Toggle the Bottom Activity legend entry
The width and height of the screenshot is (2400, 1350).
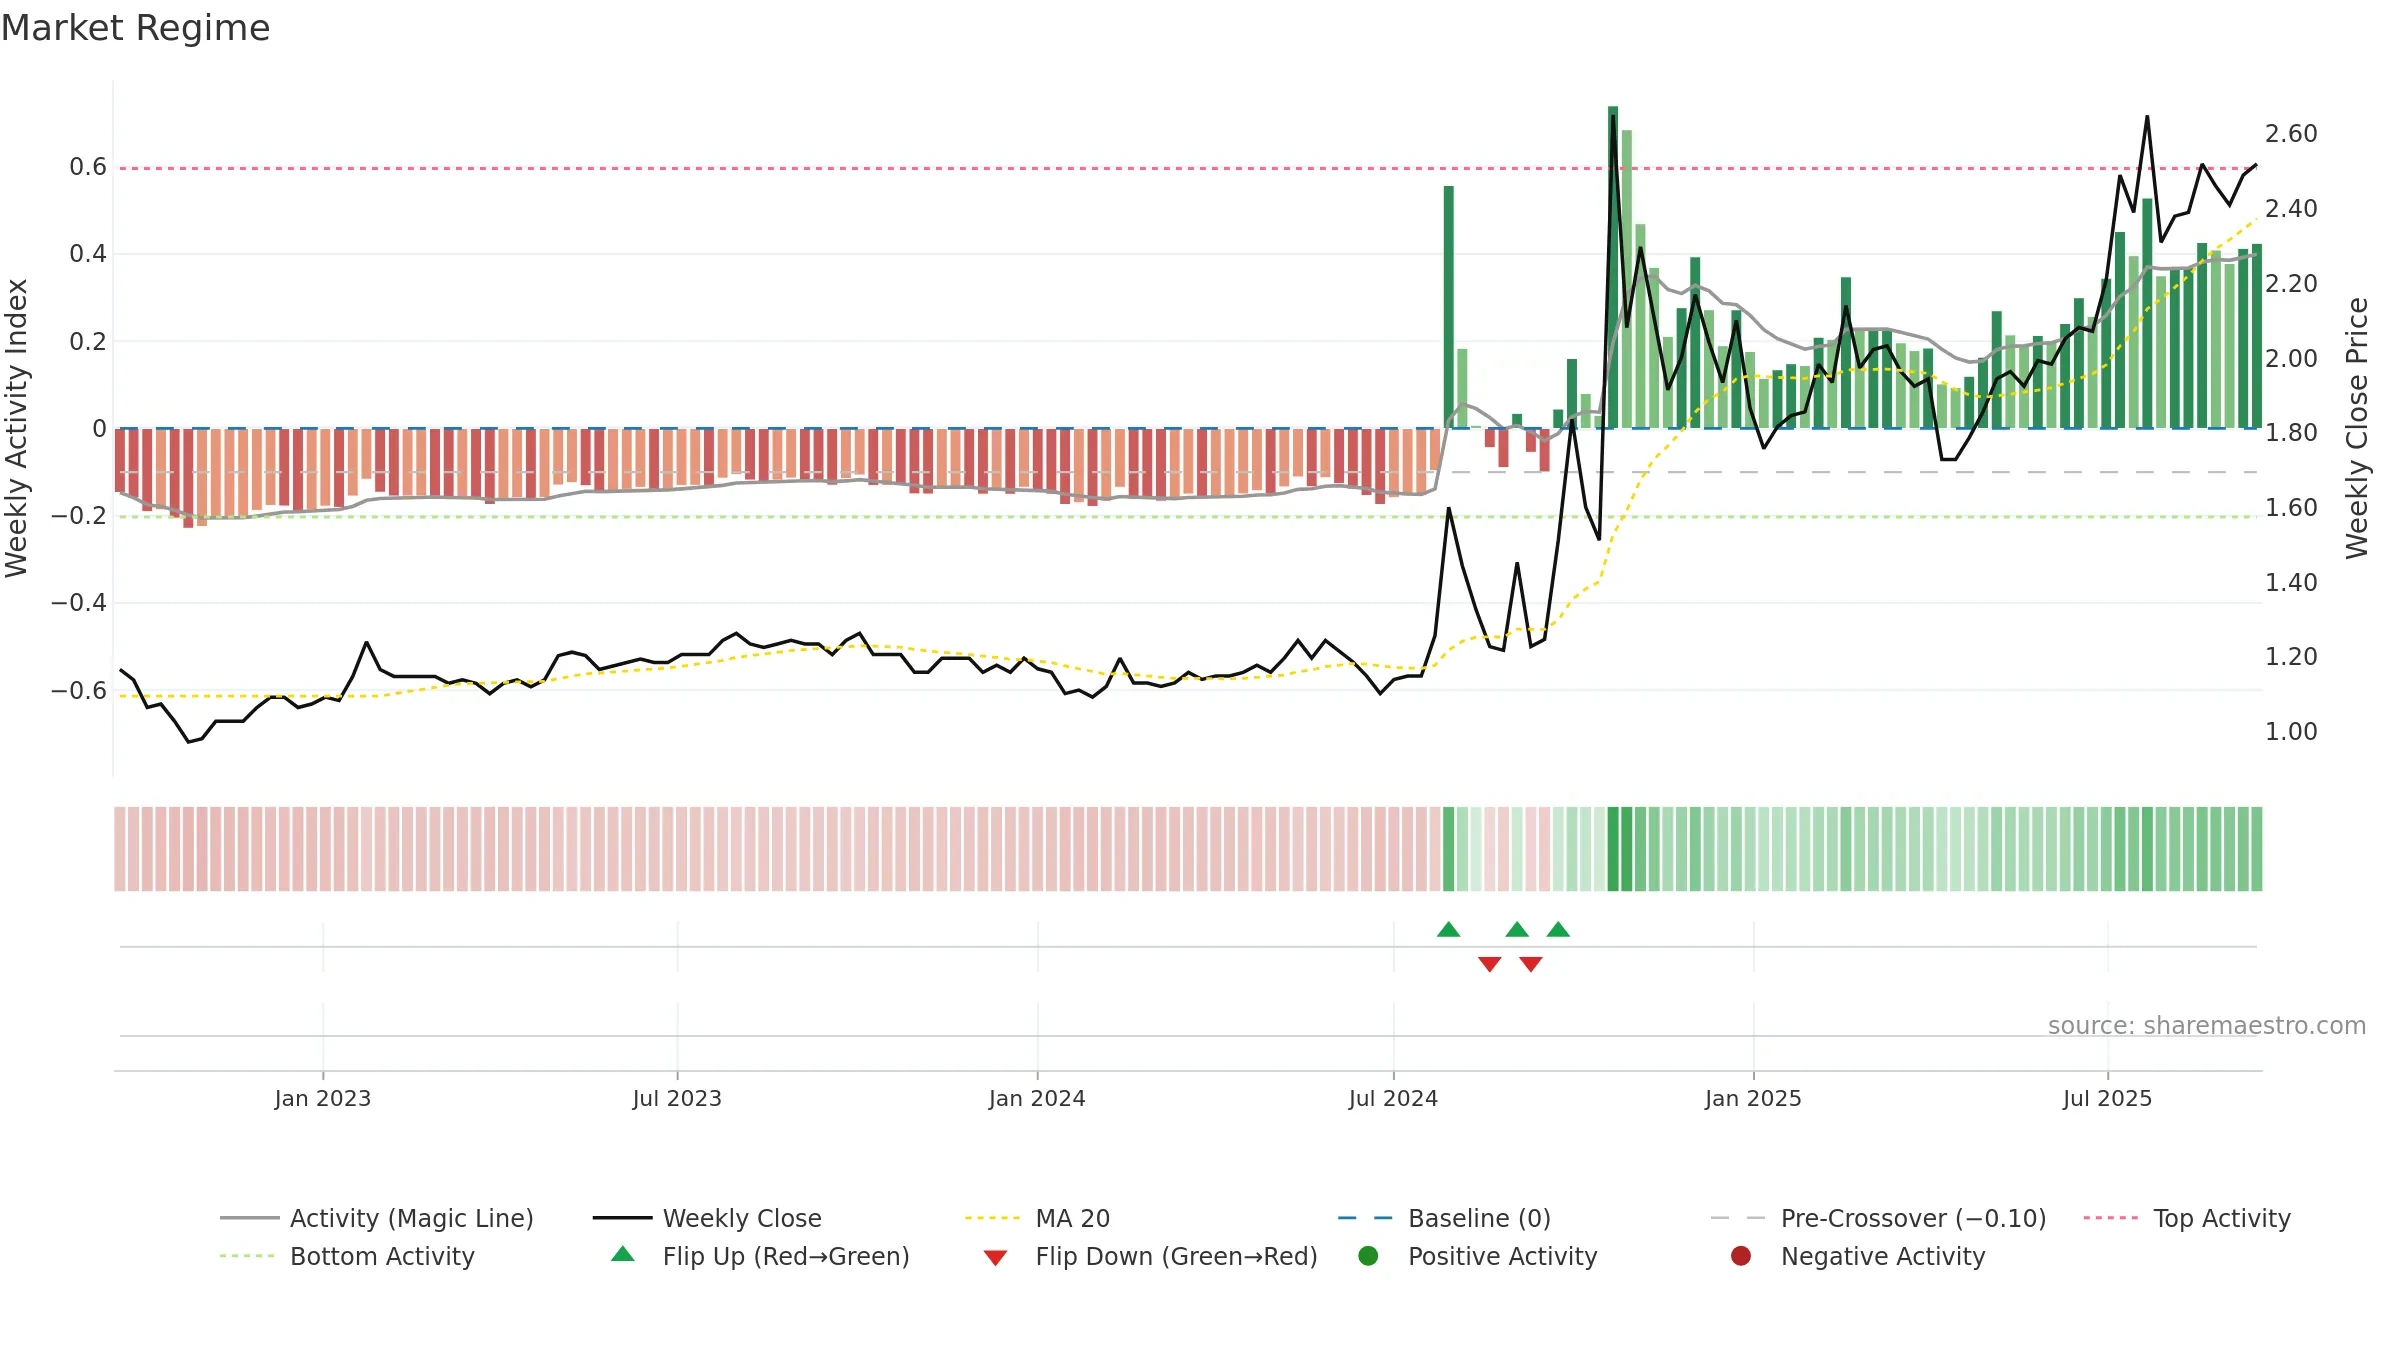tap(347, 1256)
